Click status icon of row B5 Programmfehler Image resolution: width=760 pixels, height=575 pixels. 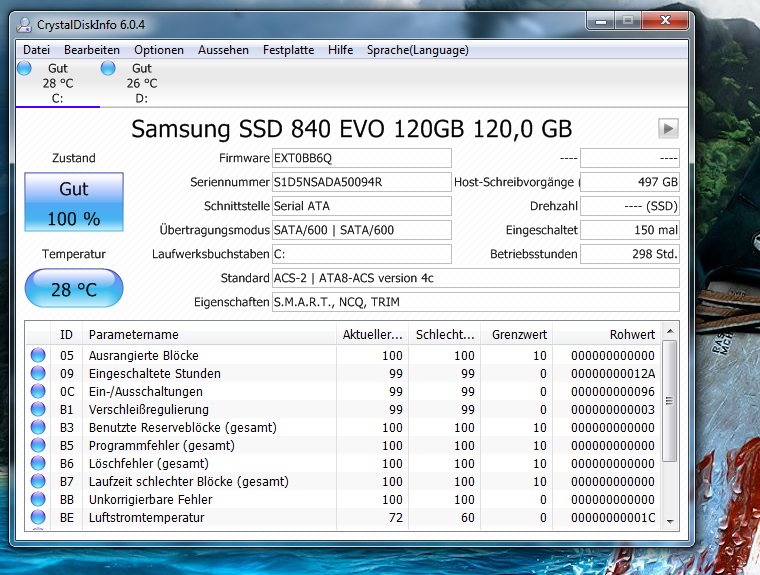pyautogui.click(x=38, y=445)
